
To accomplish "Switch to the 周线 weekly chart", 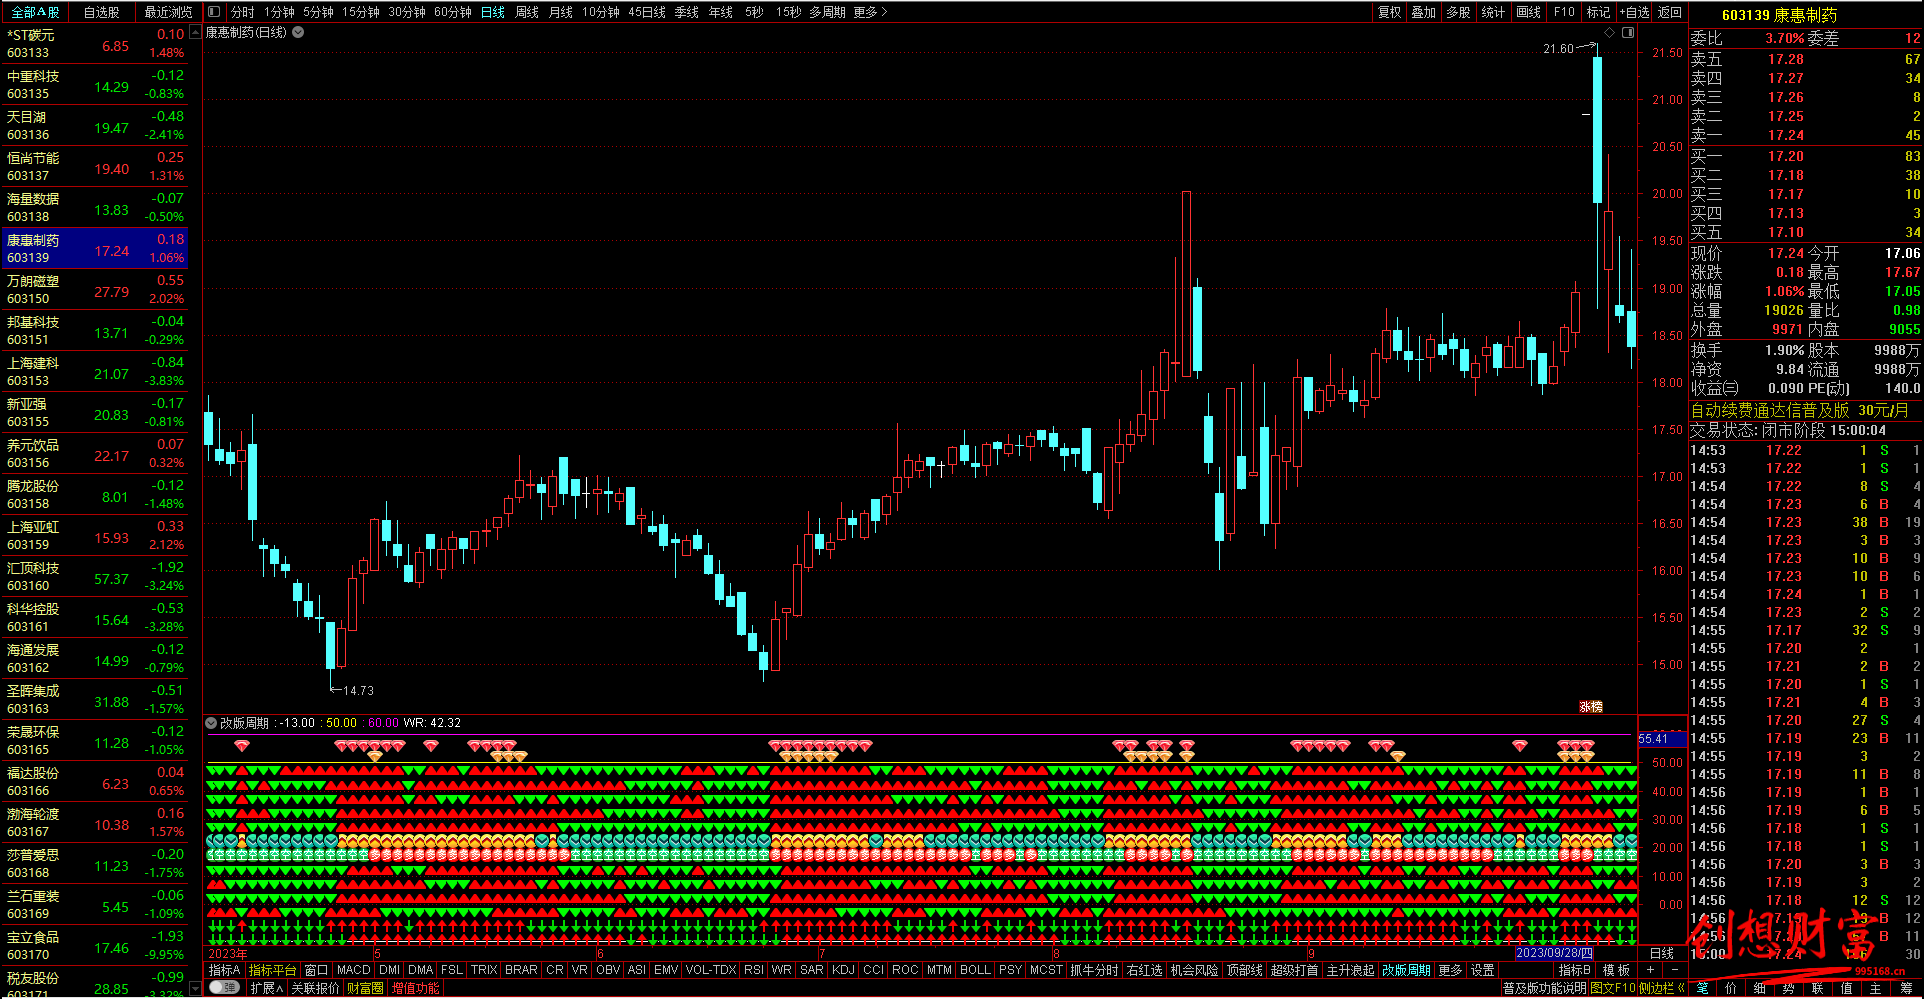I will tap(527, 12).
